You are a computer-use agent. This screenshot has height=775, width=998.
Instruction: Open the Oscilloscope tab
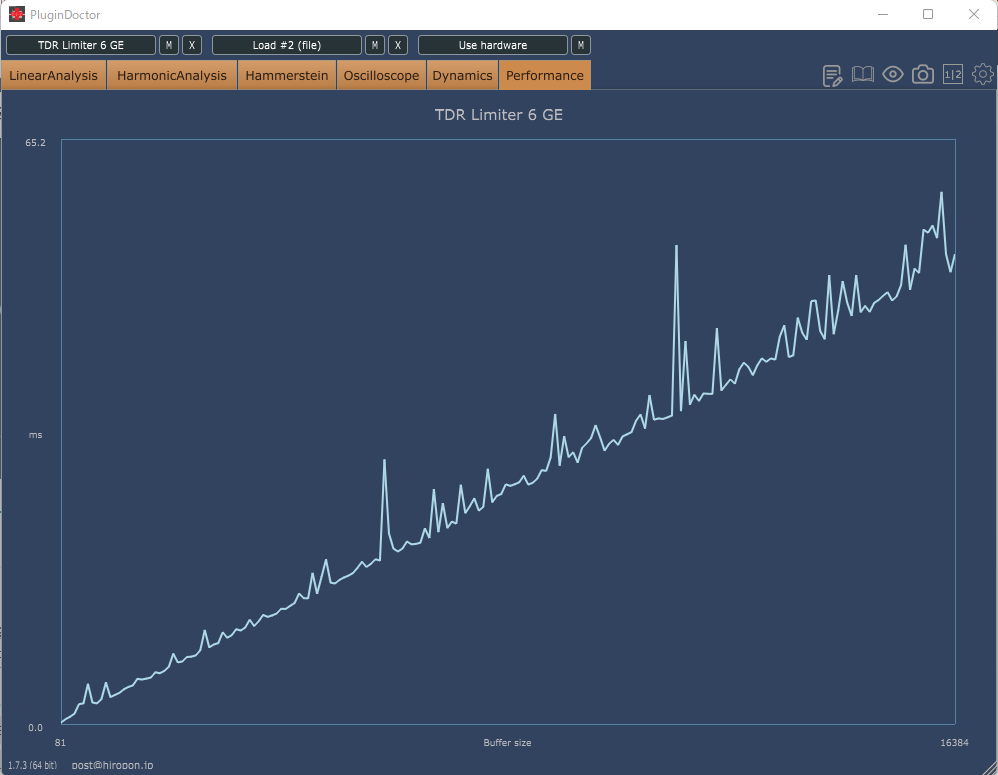[381, 75]
